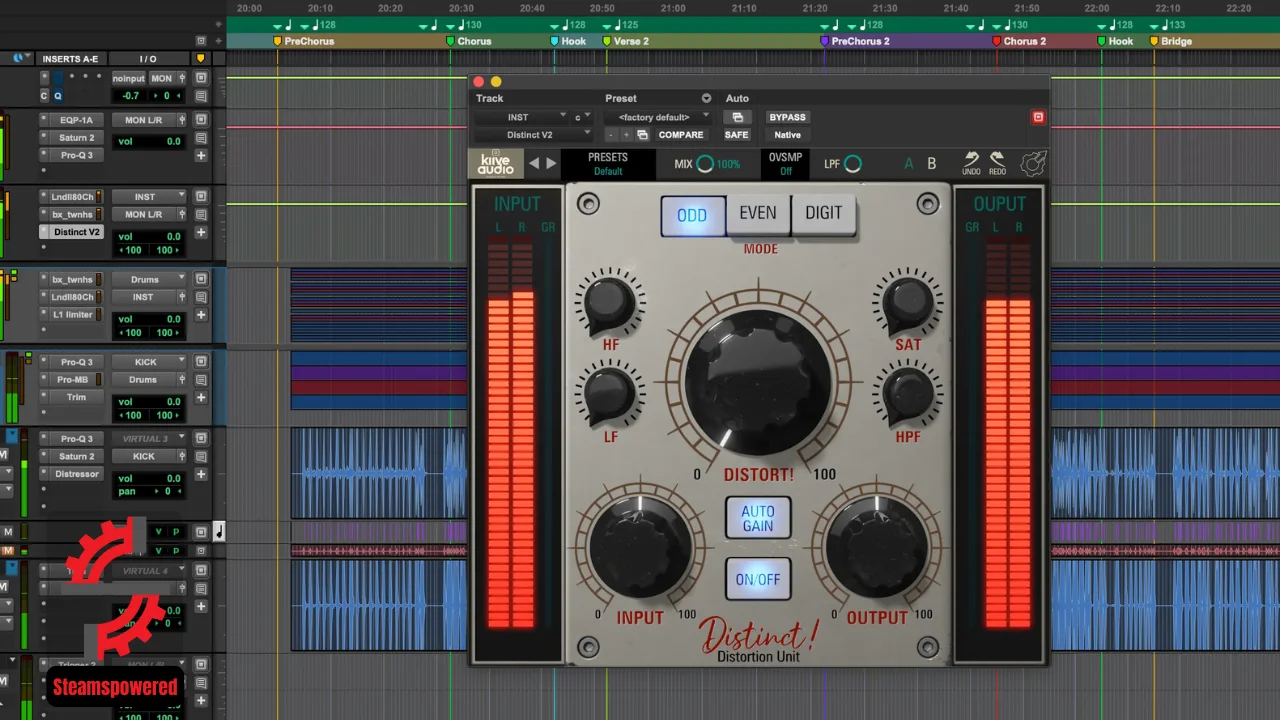Click the note icon beside the MIDI track
The image size is (1280, 720).
click(x=219, y=532)
